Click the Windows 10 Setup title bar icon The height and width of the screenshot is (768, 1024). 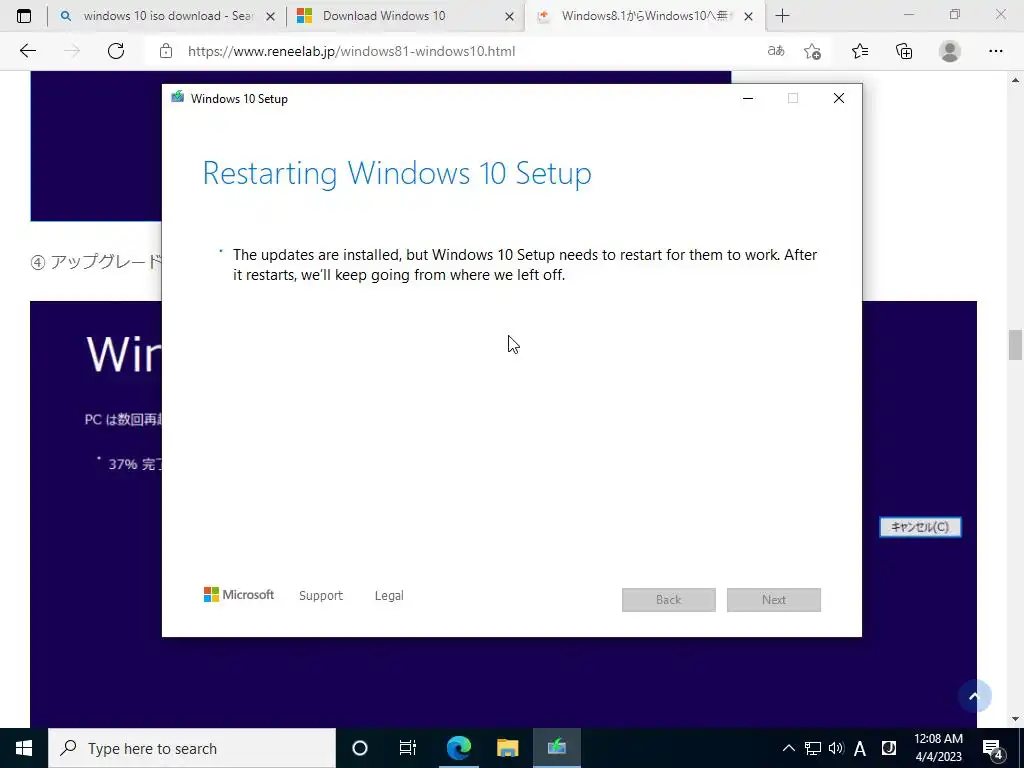[x=177, y=97]
